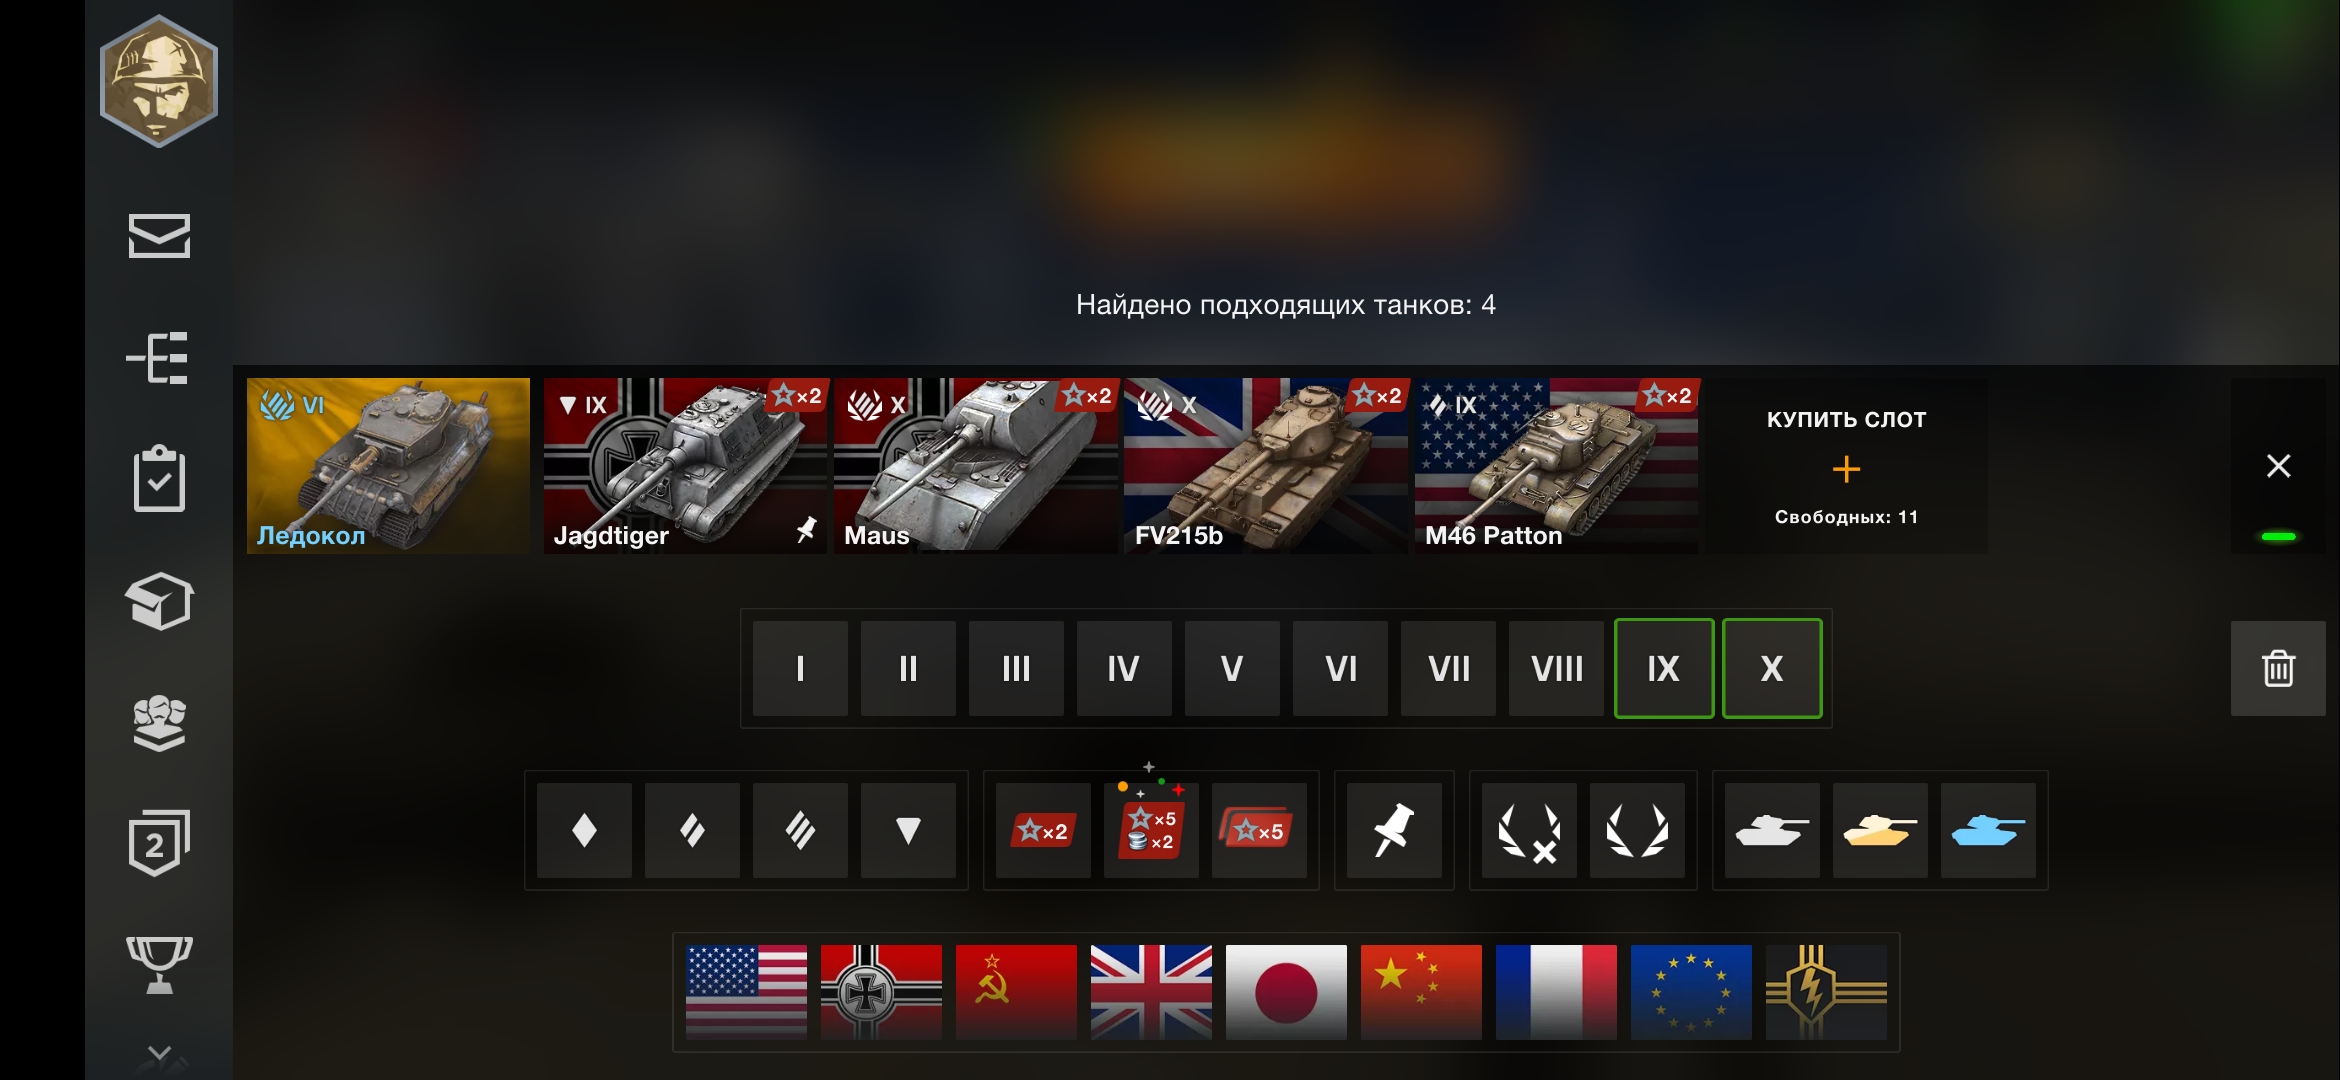Open the trophy tournaments icon
The width and height of the screenshot is (2340, 1080).
click(159, 964)
